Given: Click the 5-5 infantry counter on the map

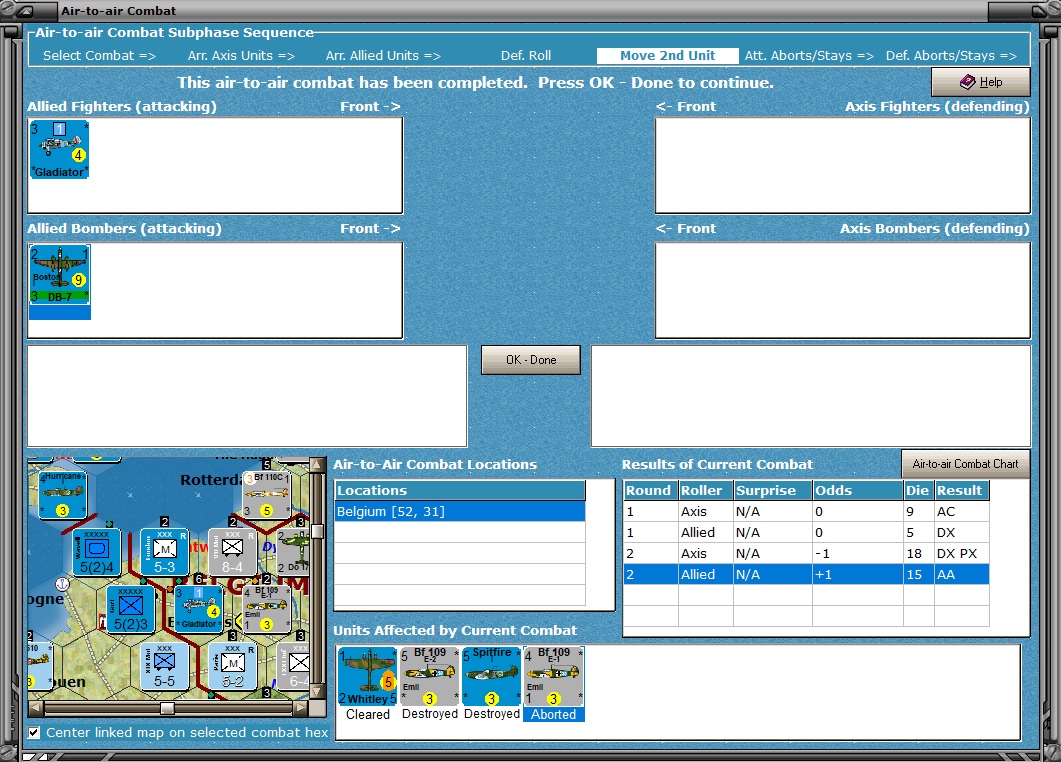Looking at the screenshot, I should 164,666.
